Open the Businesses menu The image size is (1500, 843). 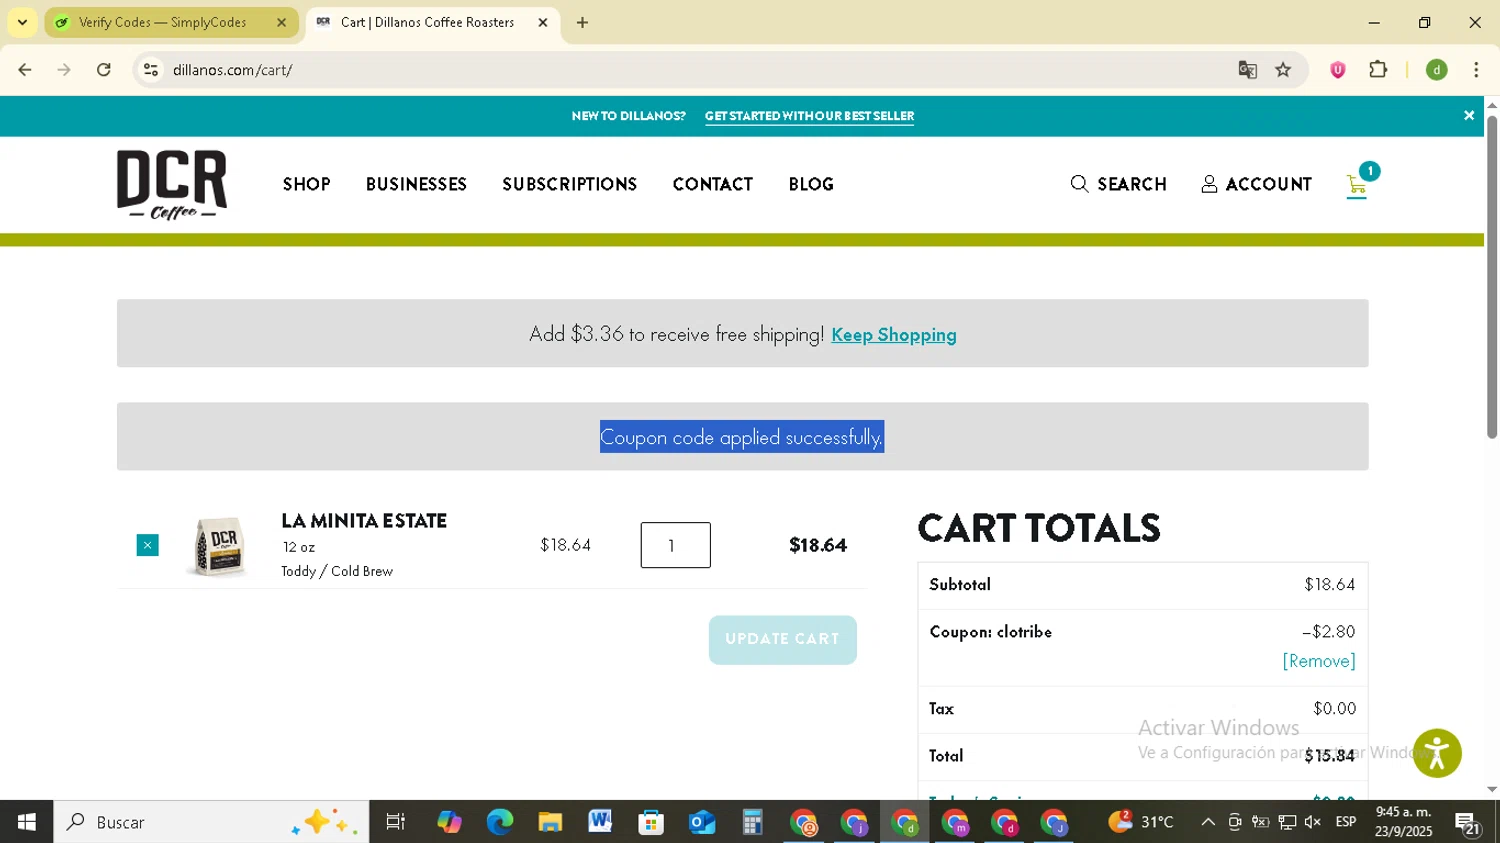[x=416, y=184]
